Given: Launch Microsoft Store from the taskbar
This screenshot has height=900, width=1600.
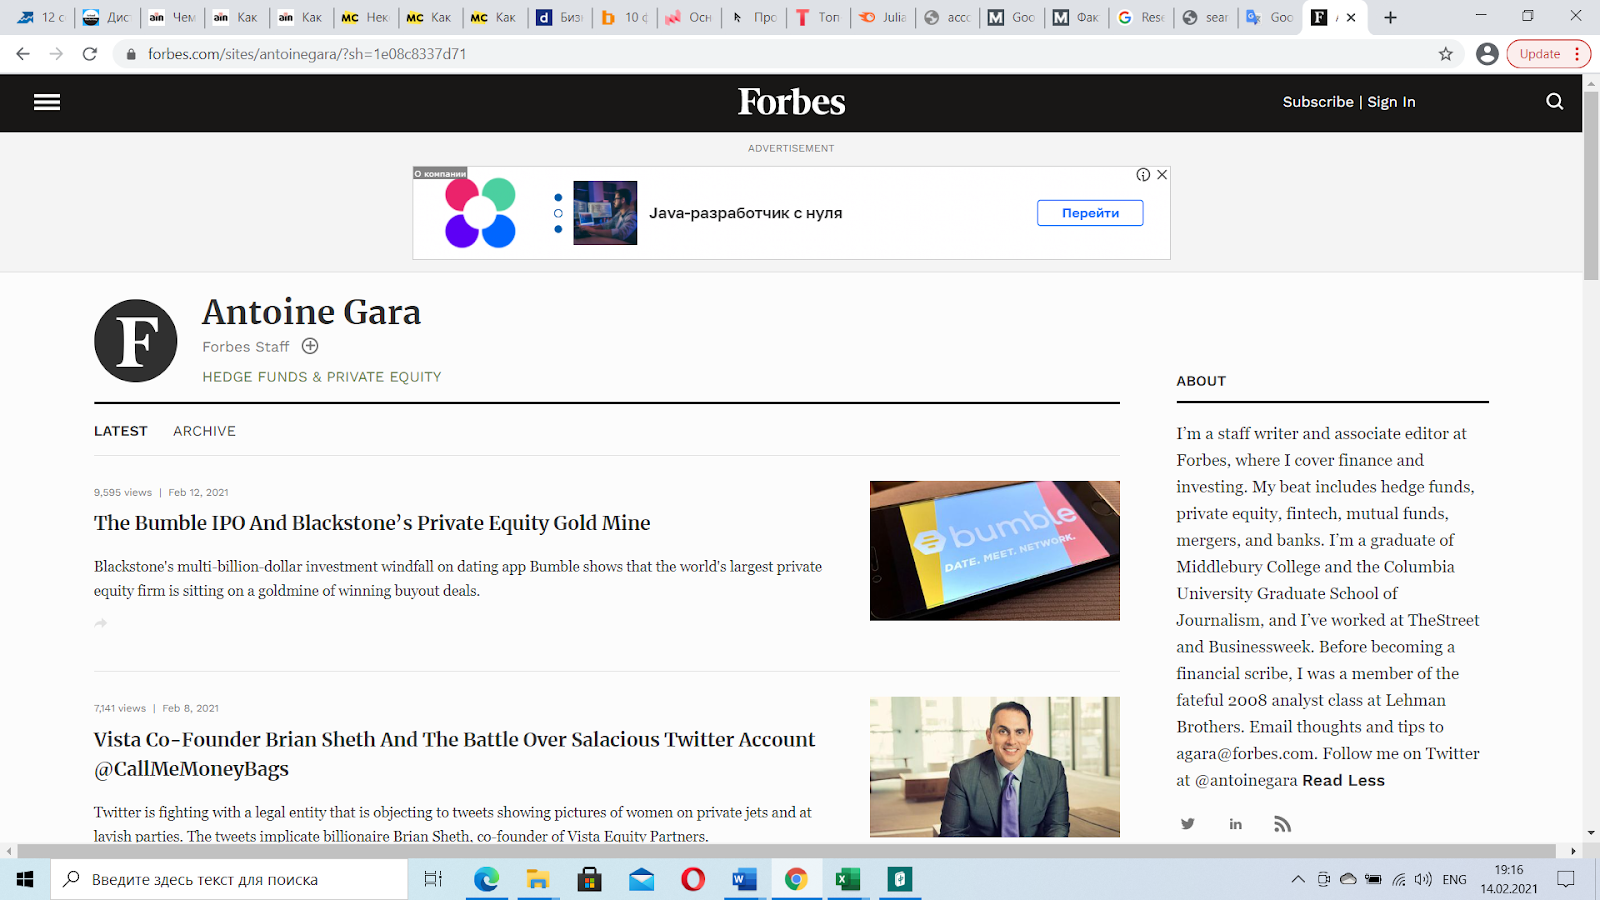Looking at the screenshot, I should 590,879.
